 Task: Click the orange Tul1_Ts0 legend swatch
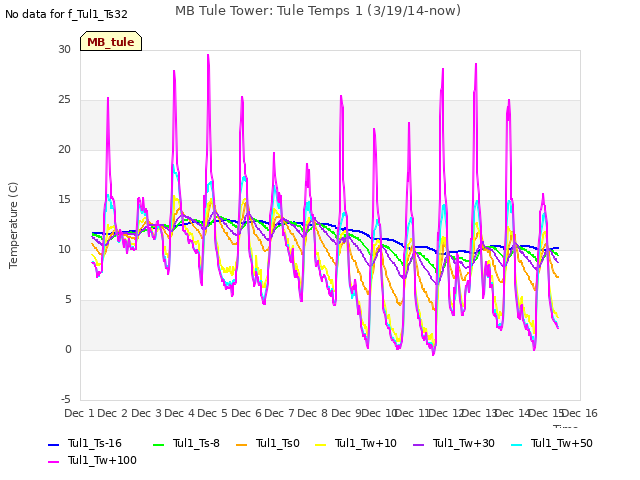pyautogui.click(x=242, y=444)
